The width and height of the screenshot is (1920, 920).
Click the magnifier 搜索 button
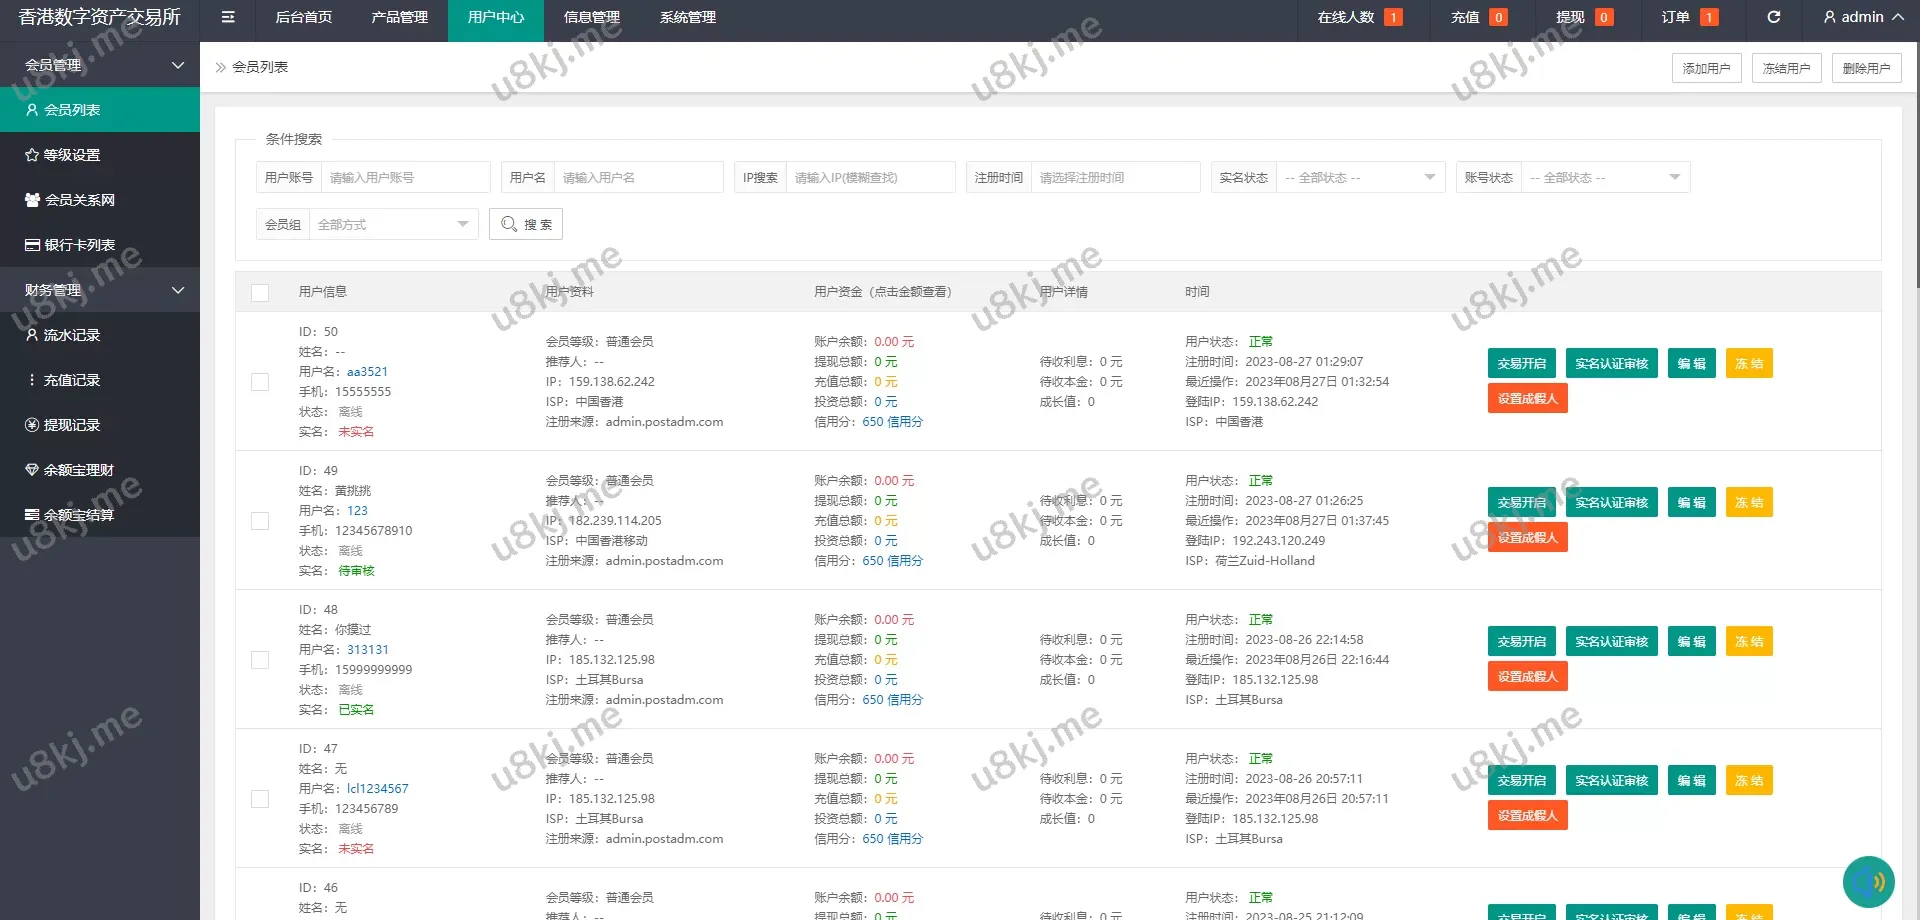coord(526,224)
